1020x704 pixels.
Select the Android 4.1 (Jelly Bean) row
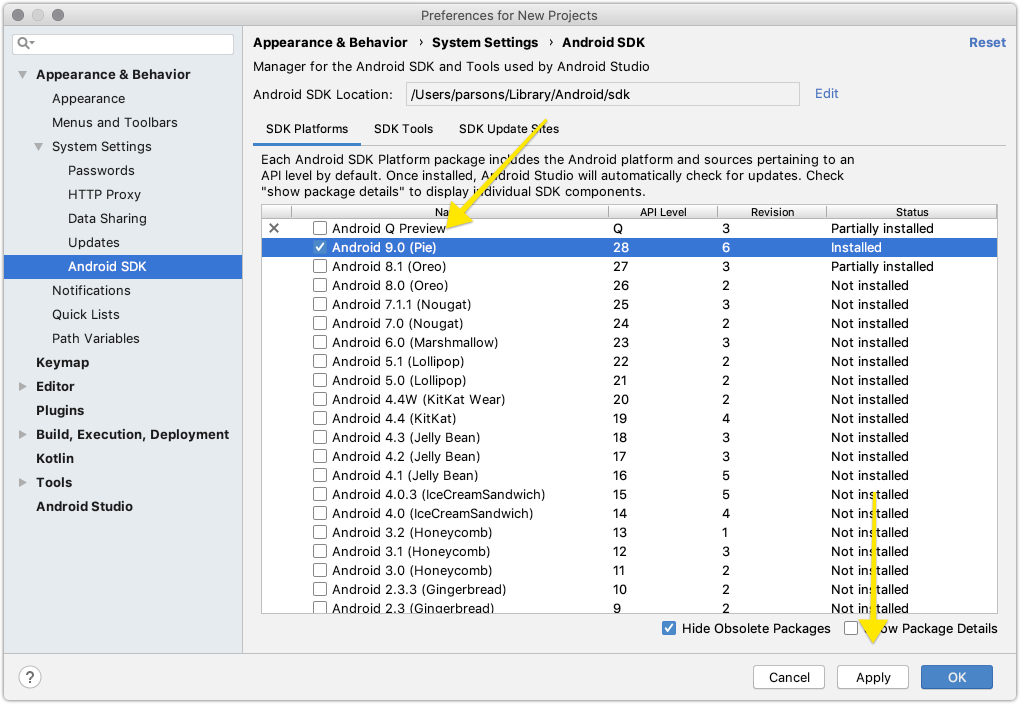coord(629,476)
